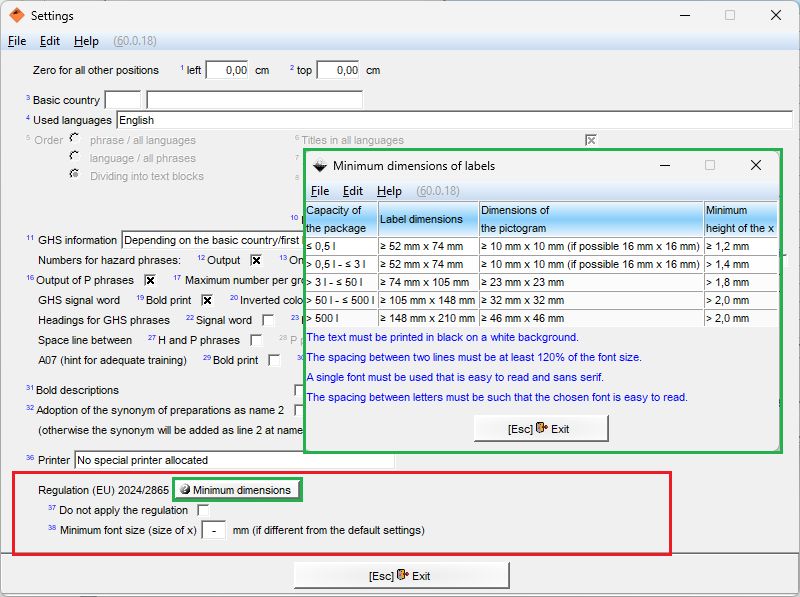Click the Capacity of the package column header
Image resolution: width=800 pixels, height=597 pixels.
pos(341,219)
